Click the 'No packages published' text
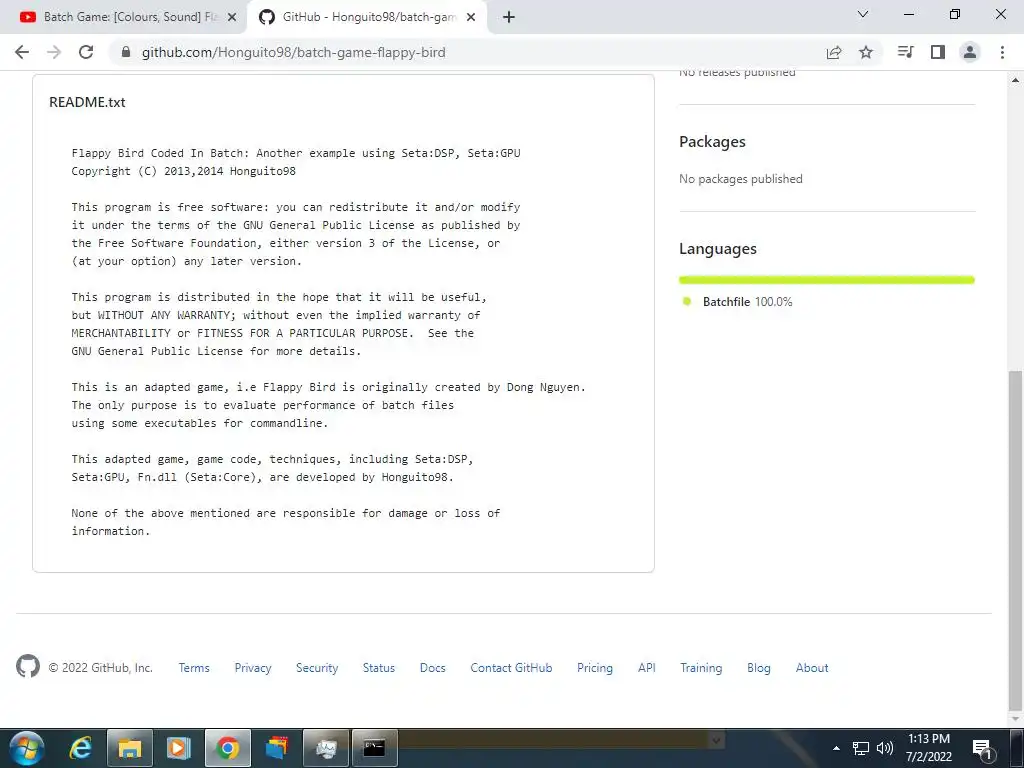The width and height of the screenshot is (1024, 768). pos(741,179)
